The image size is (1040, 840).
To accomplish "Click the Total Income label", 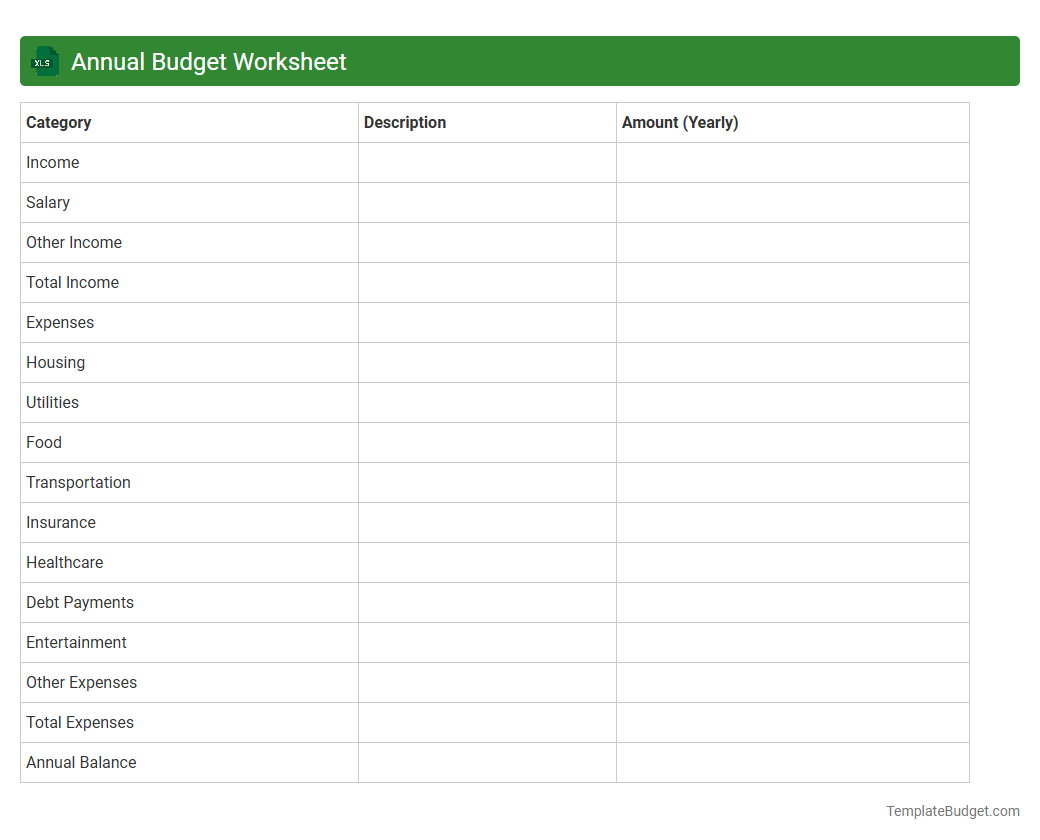I will point(72,282).
